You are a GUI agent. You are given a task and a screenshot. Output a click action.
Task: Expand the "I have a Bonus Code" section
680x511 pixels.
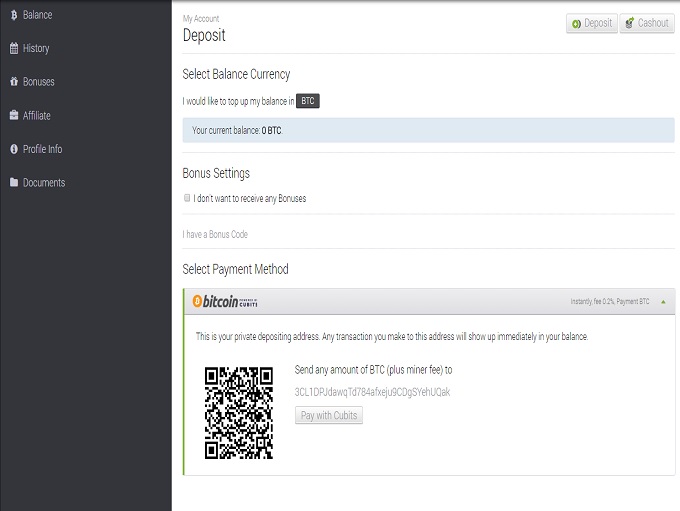(x=215, y=234)
